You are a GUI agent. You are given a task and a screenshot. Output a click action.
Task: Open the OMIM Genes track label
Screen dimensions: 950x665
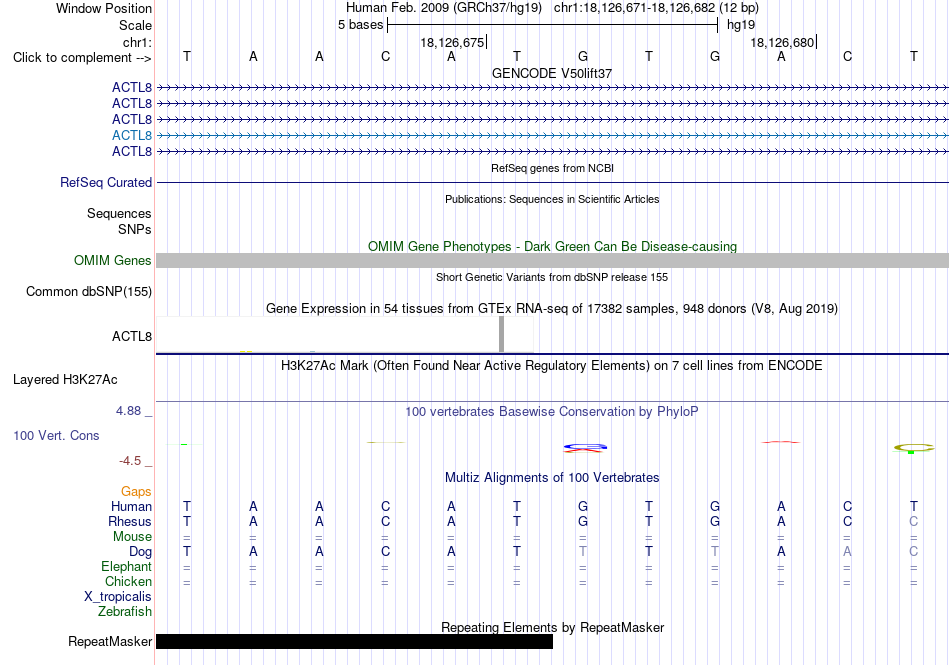coord(113,260)
